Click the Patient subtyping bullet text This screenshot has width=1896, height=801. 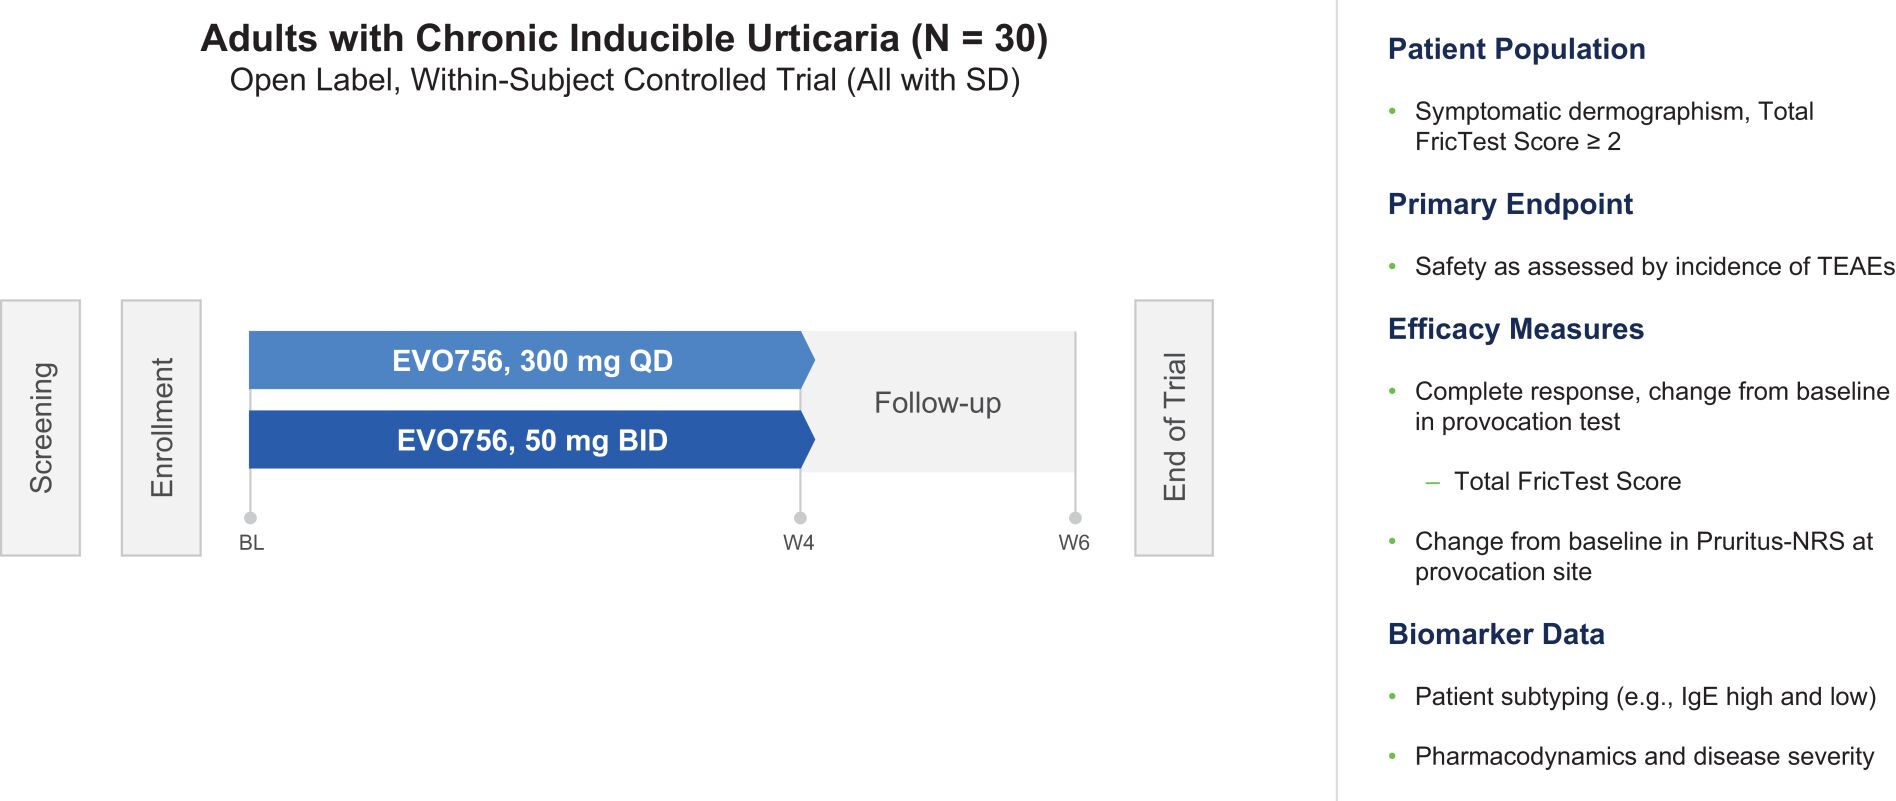coord(1645,697)
